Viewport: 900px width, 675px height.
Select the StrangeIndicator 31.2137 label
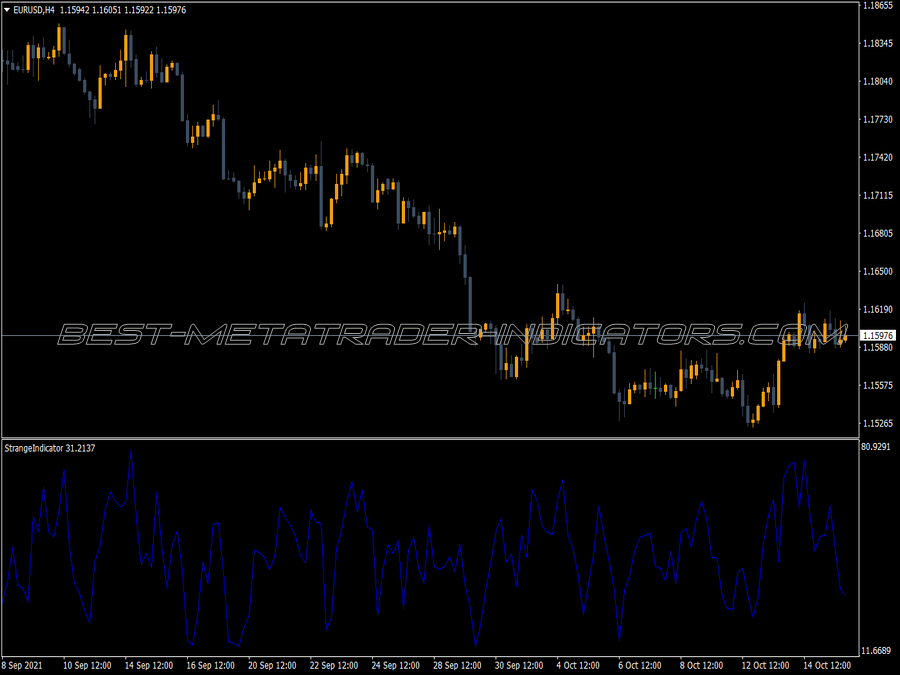(50, 448)
